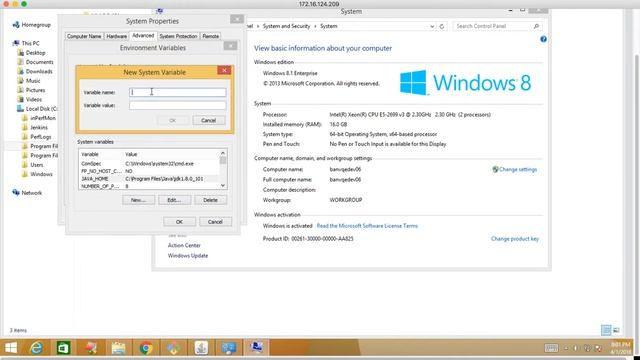
Task: Open Action Center link
Action: coord(184,245)
